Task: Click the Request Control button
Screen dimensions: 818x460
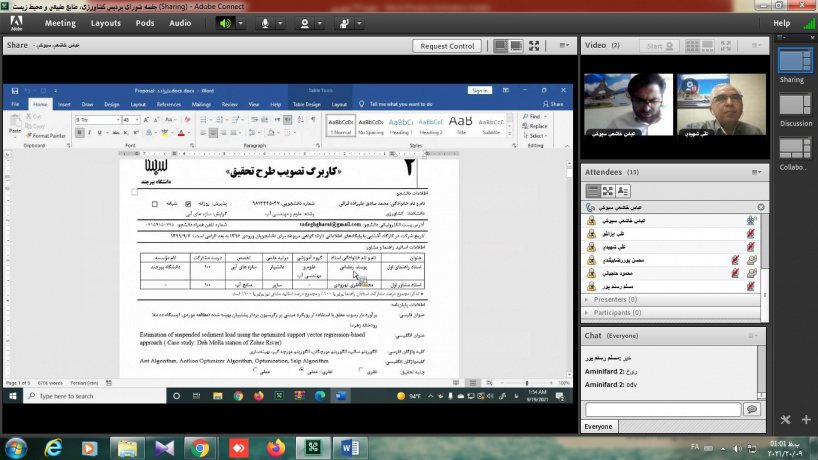Action: (x=448, y=46)
